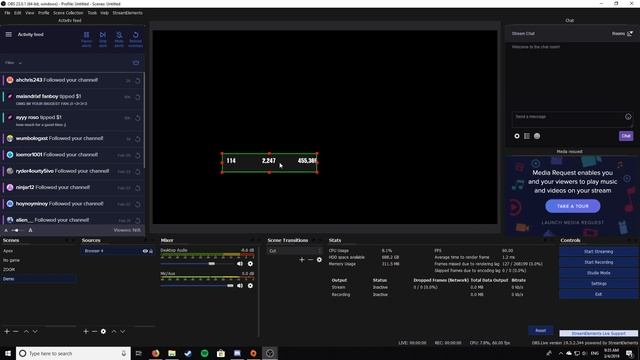Click the chat round points icon
The width and height of the screenshot is (640, 360).
pyautogui.click(x=537, y=136)
